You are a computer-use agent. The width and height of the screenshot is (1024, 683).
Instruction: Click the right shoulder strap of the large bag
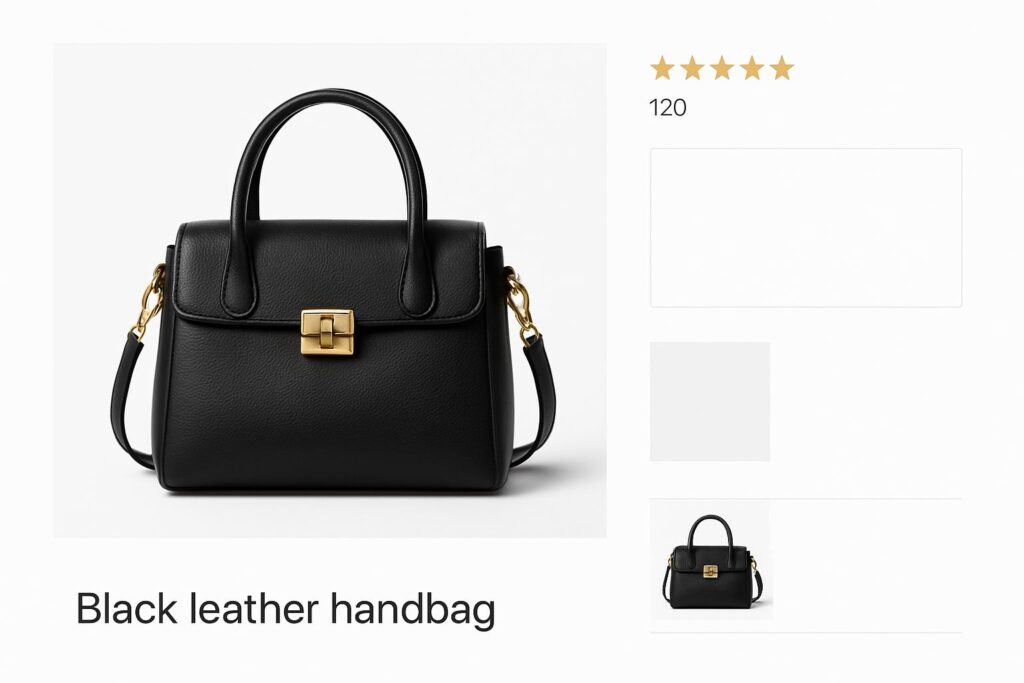(539, 406)
